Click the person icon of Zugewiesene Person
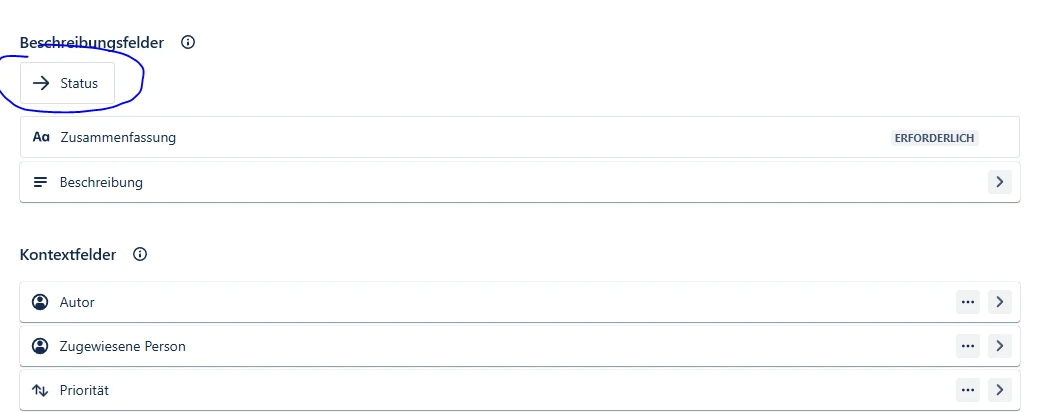The image size is (1037, 412). [40, 346]
